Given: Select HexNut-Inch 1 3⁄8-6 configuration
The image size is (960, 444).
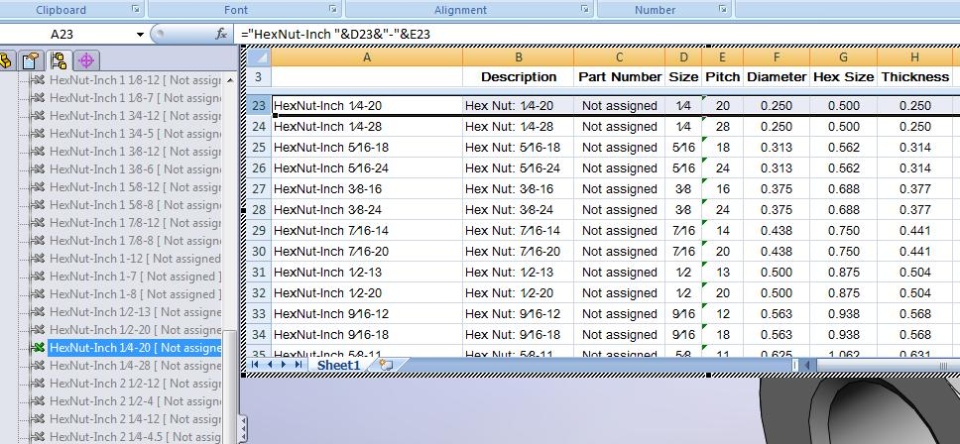Looking at the screenshot, I should point(135,169).
